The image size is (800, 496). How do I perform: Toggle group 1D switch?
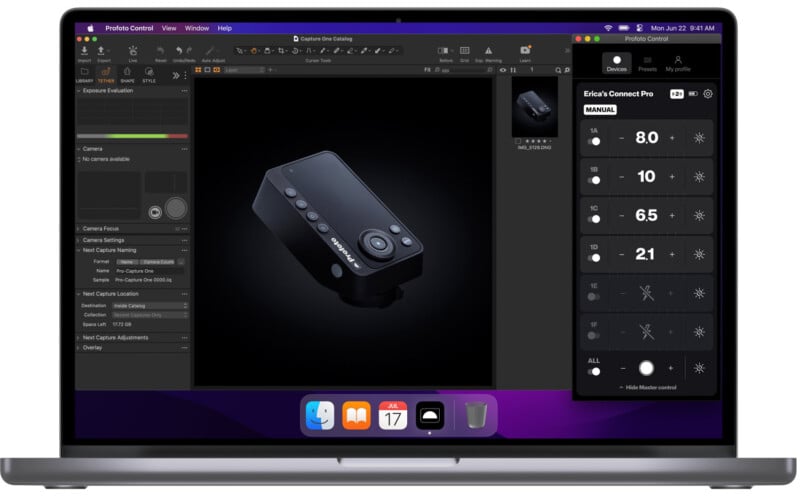(594, 258)
